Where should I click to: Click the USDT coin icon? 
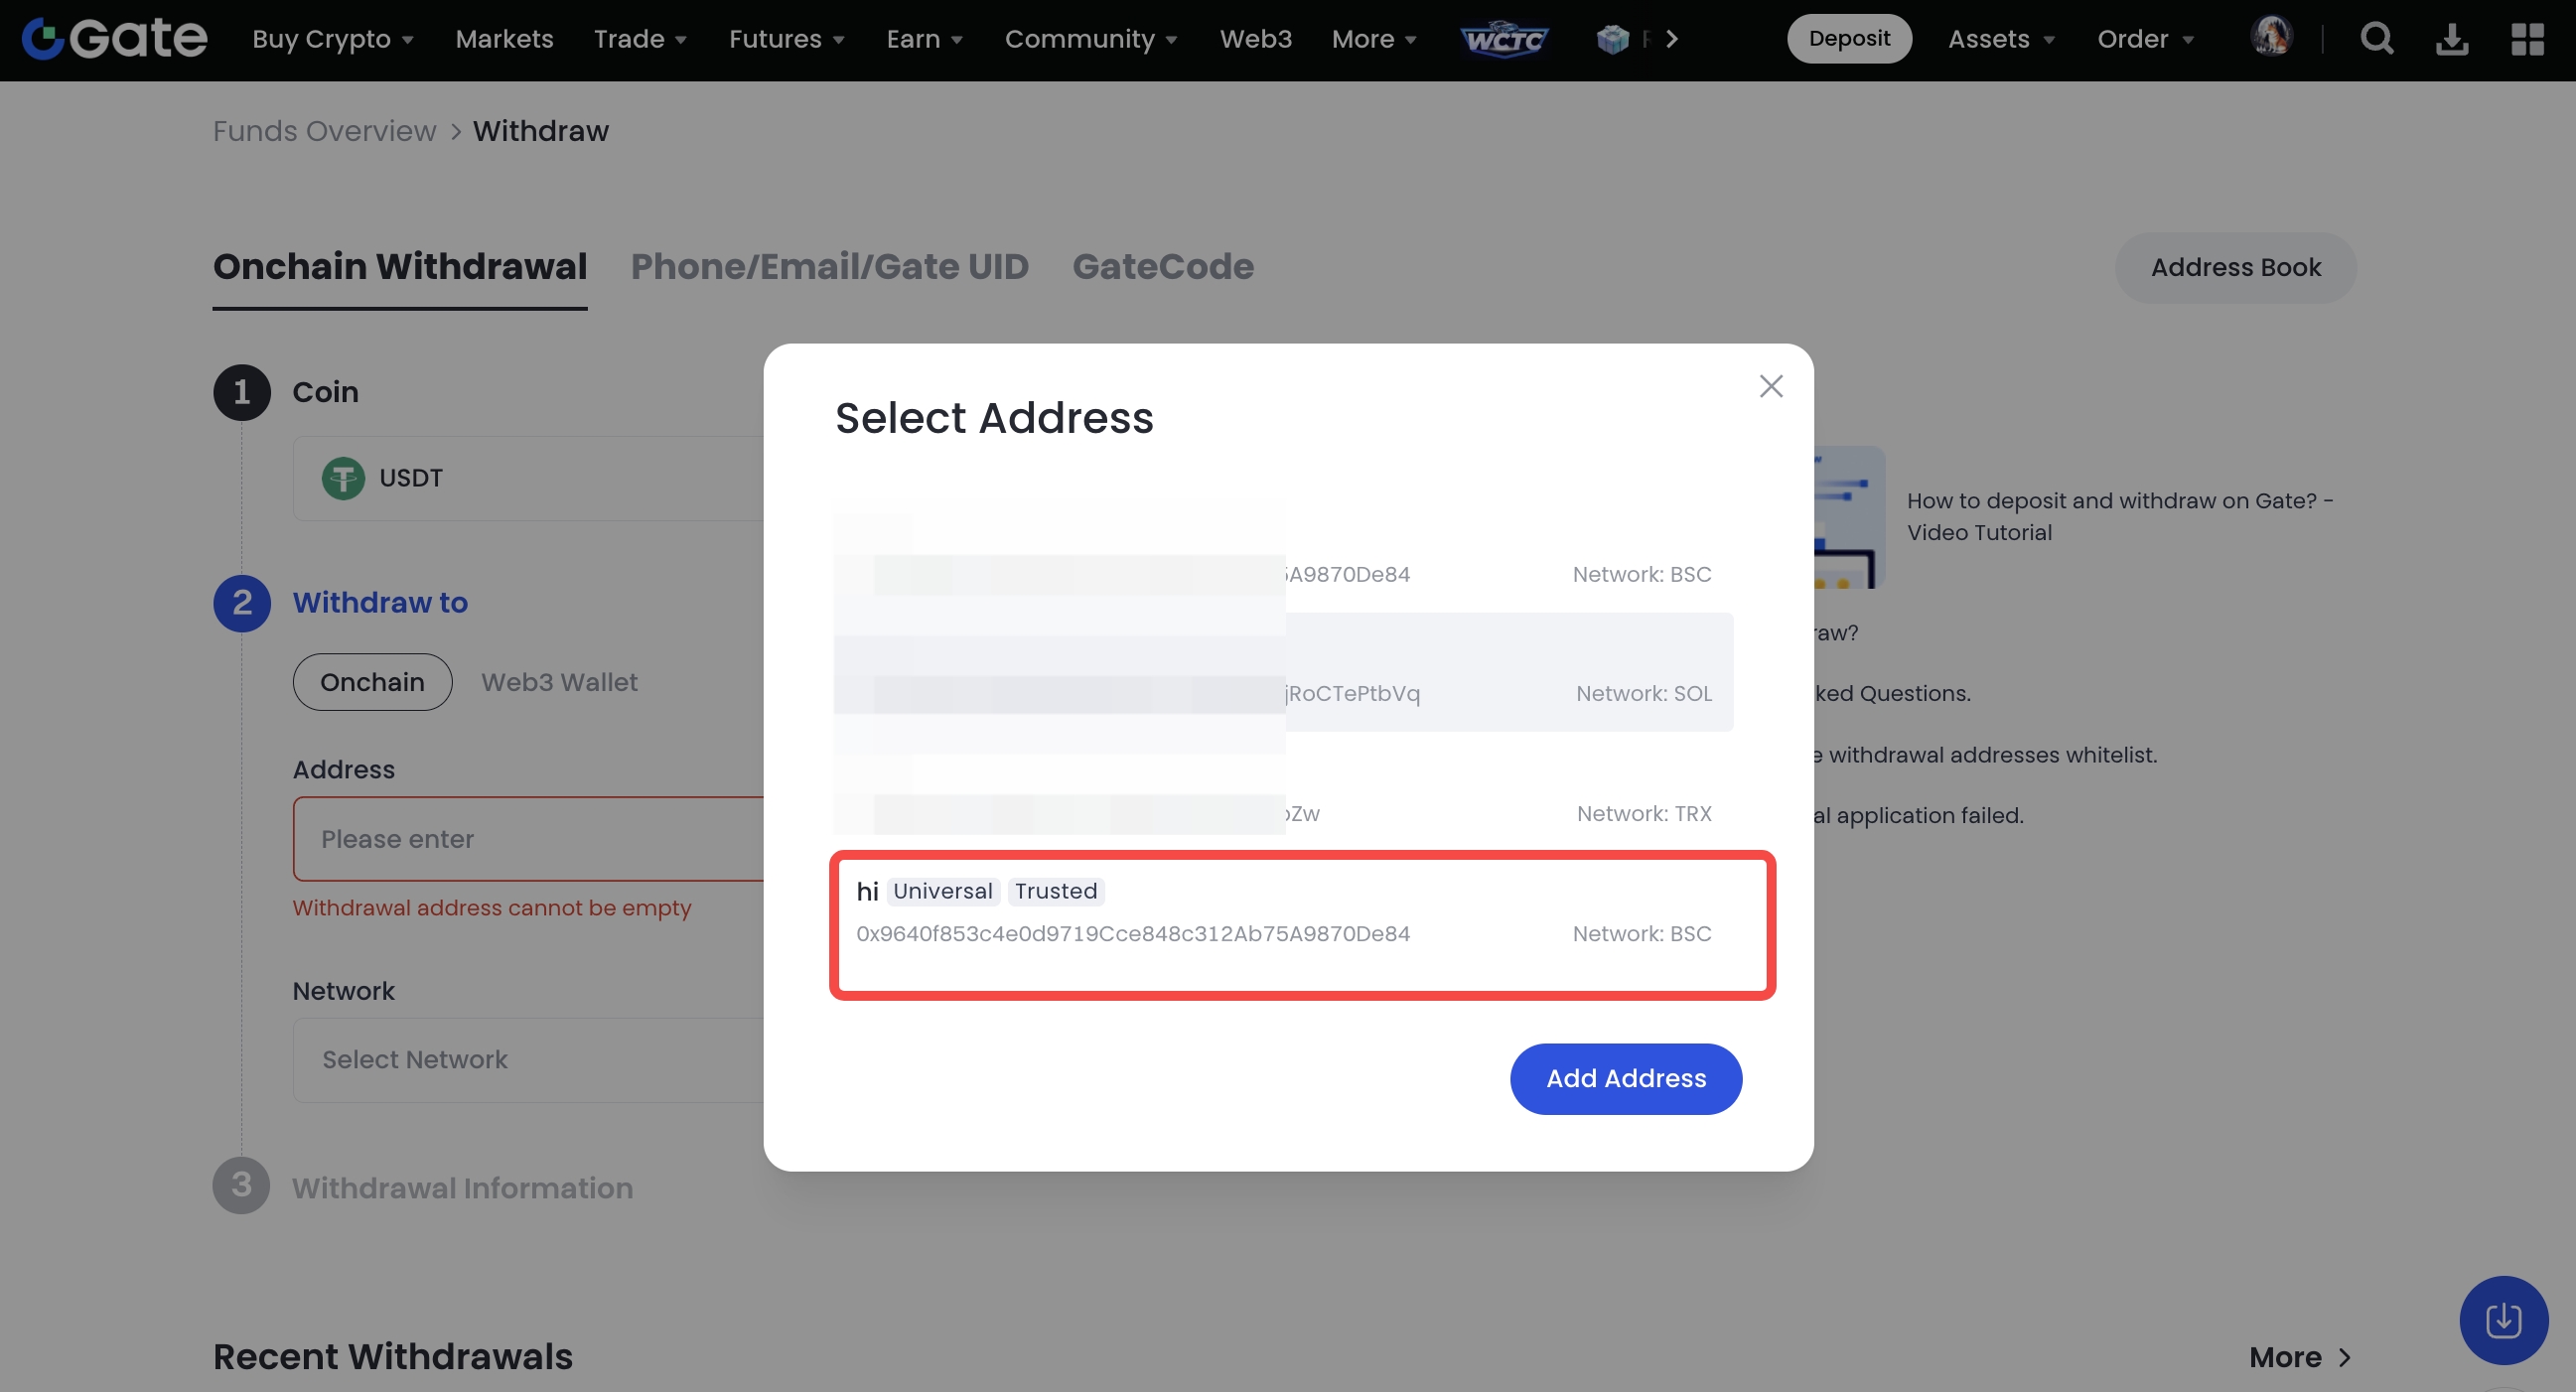[343, 478]
